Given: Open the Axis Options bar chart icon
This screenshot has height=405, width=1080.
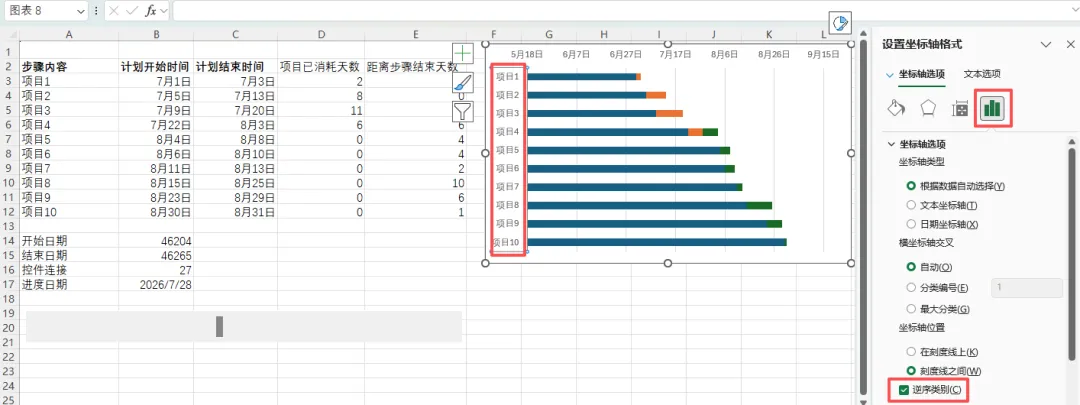Looking at the screenshot, I should (993, 108).
